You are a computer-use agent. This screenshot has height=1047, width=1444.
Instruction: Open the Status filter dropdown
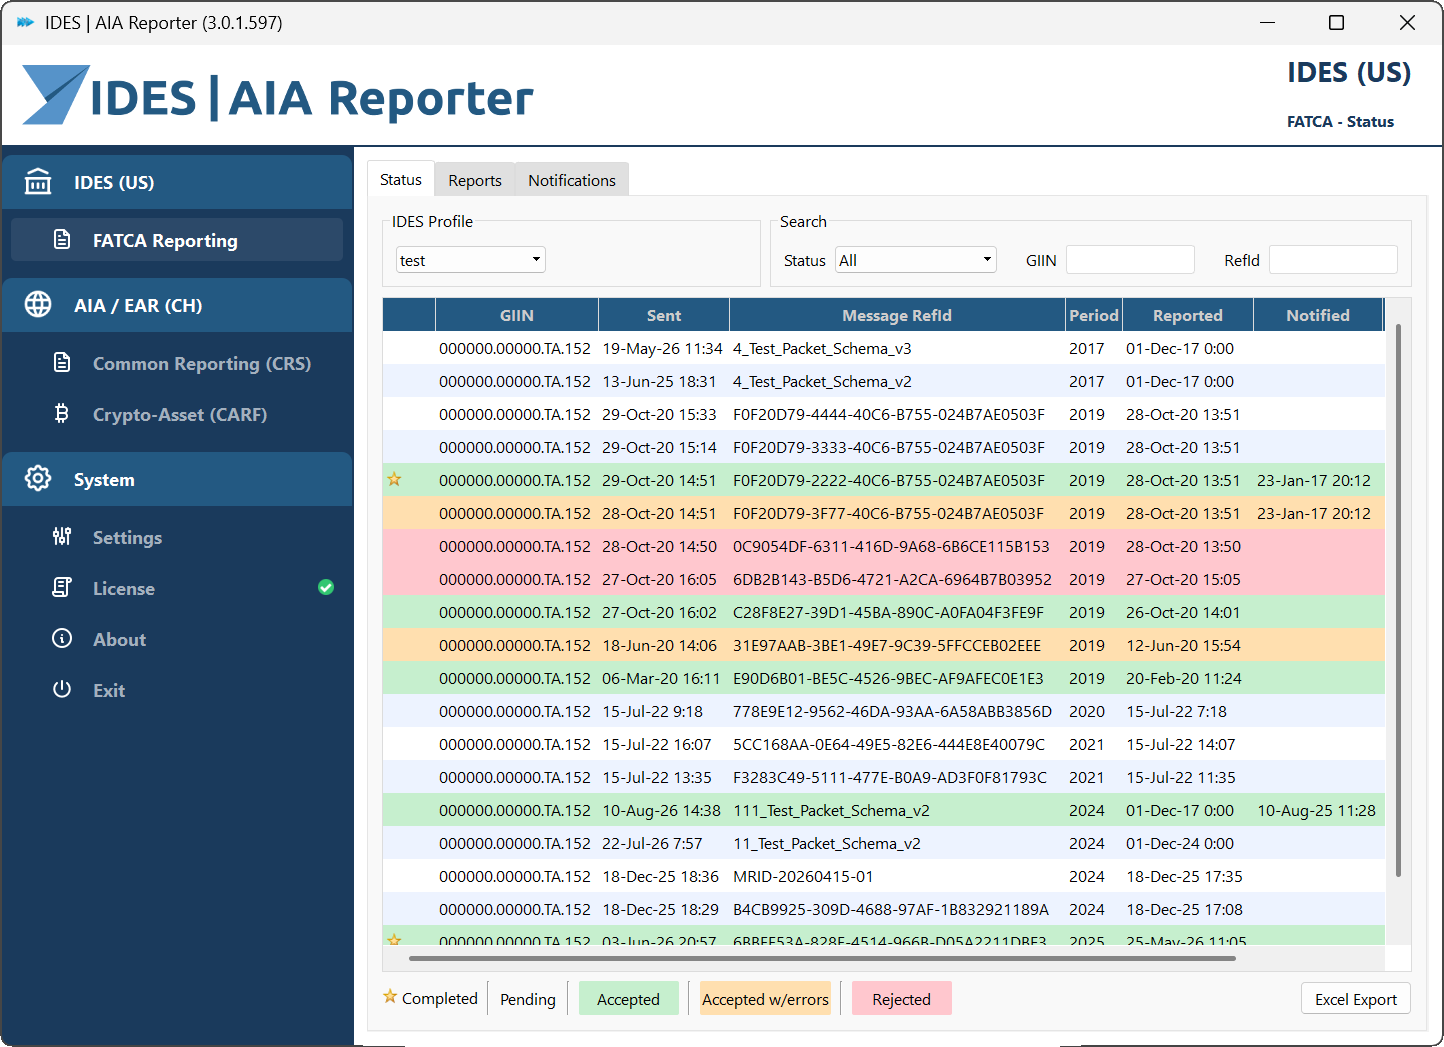click(x=916, y=260)
